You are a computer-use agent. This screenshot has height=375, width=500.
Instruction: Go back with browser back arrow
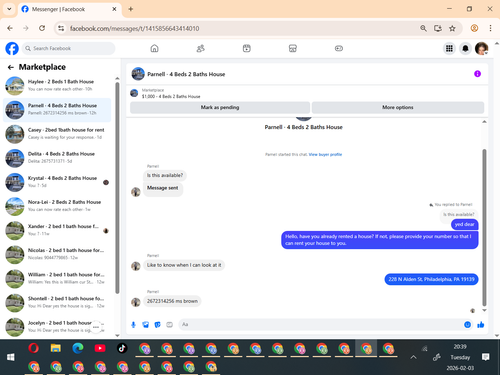[x=10, y=28]
